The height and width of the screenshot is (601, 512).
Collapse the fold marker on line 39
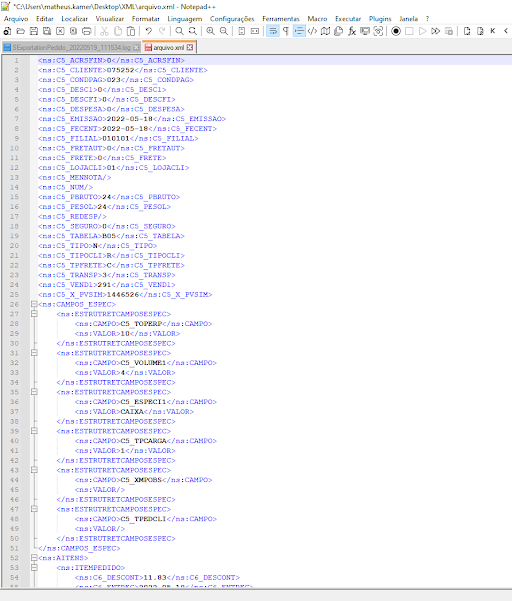coord(34,431)
